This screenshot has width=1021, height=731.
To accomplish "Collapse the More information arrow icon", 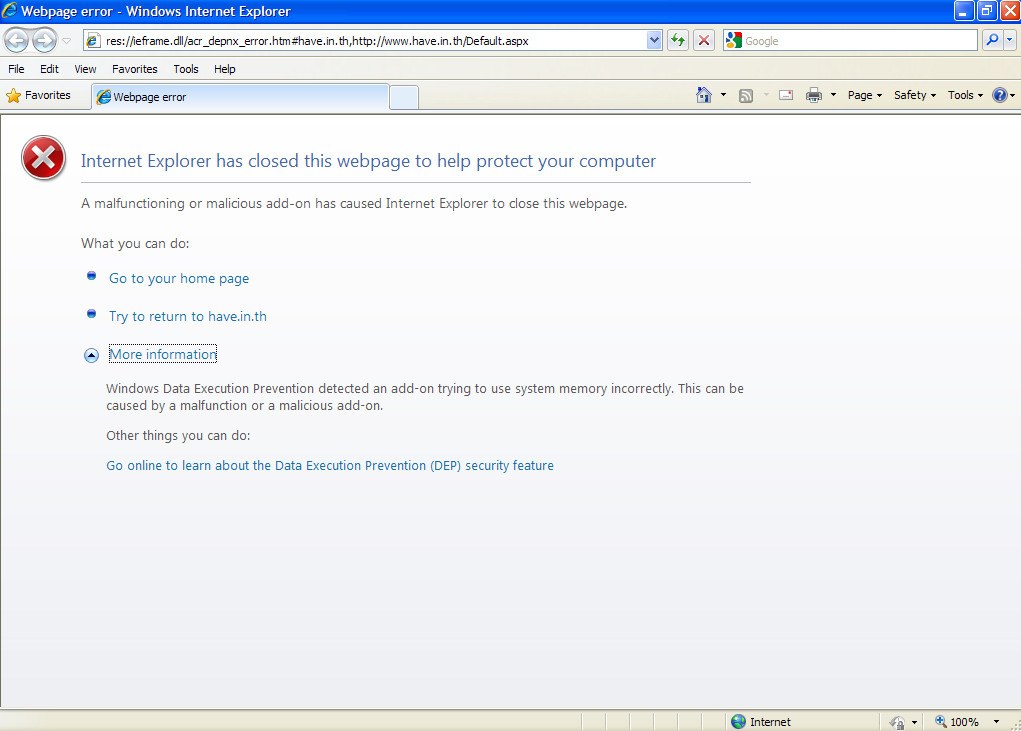I will point(91,355).
